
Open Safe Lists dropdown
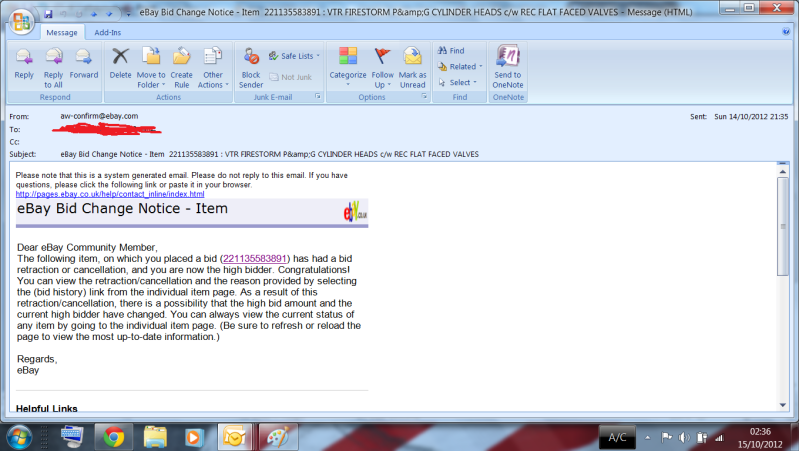point(295,56)
